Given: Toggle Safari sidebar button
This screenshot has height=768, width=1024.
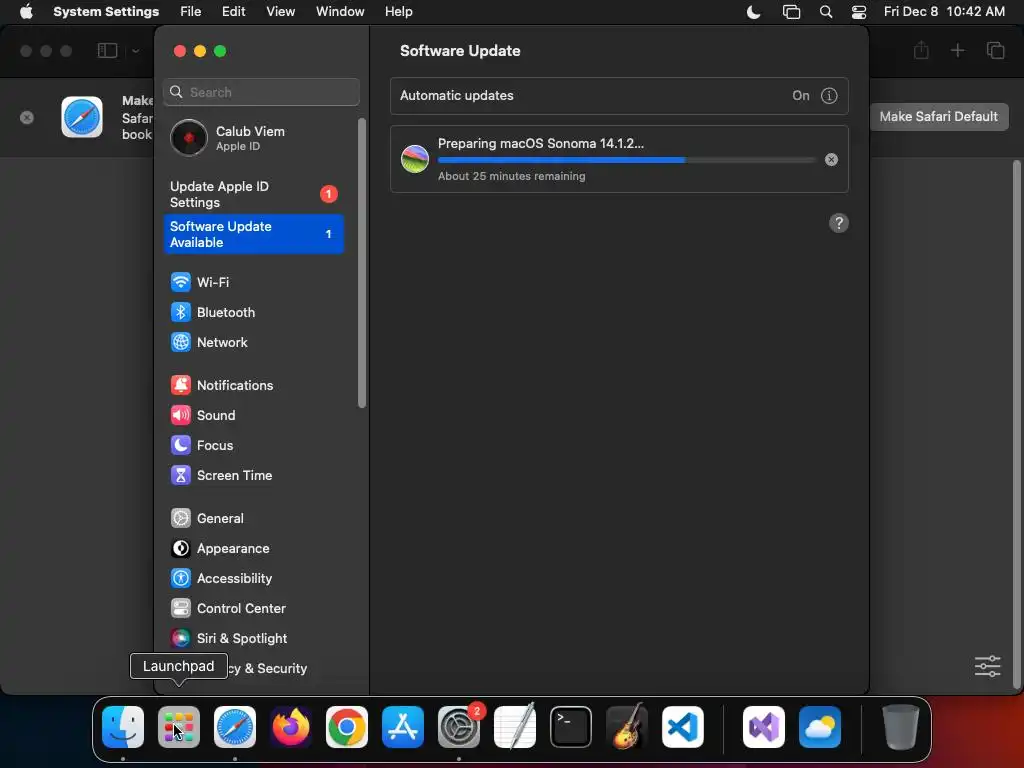Looking at the screenshot, I should click(107, 50).
